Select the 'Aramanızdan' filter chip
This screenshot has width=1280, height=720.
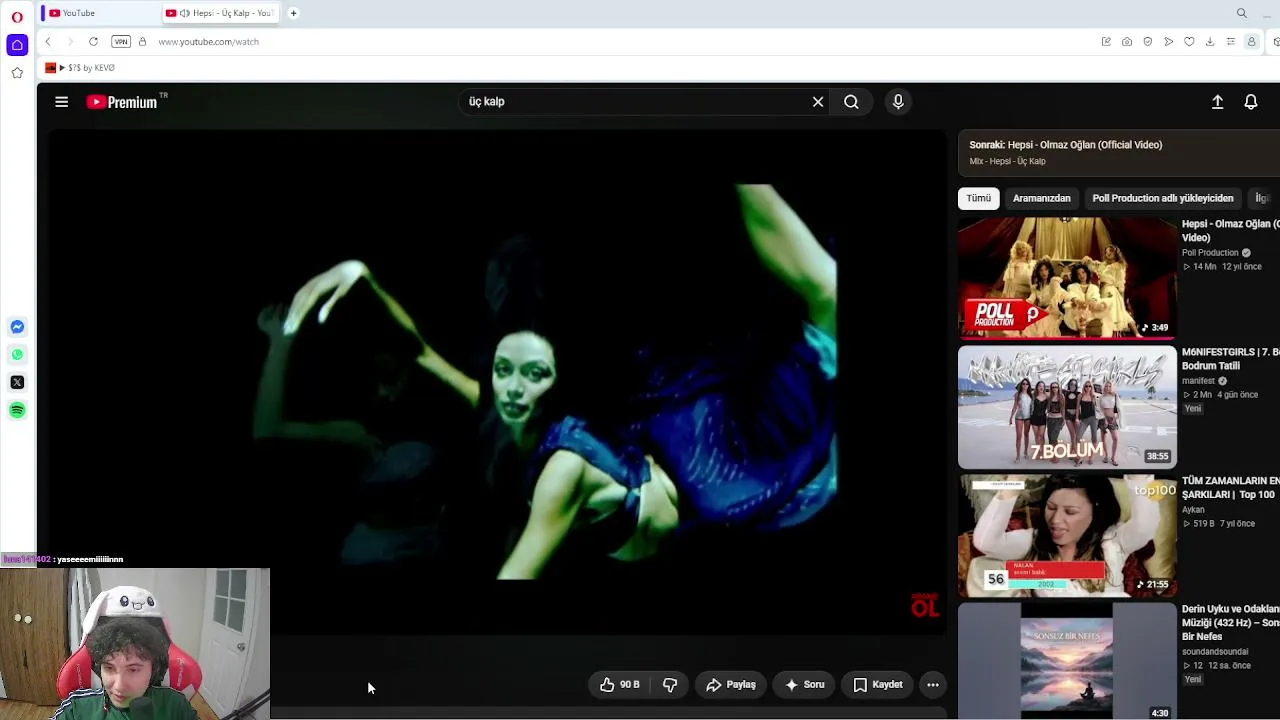pyautogui.click(x=1041, y=198)
